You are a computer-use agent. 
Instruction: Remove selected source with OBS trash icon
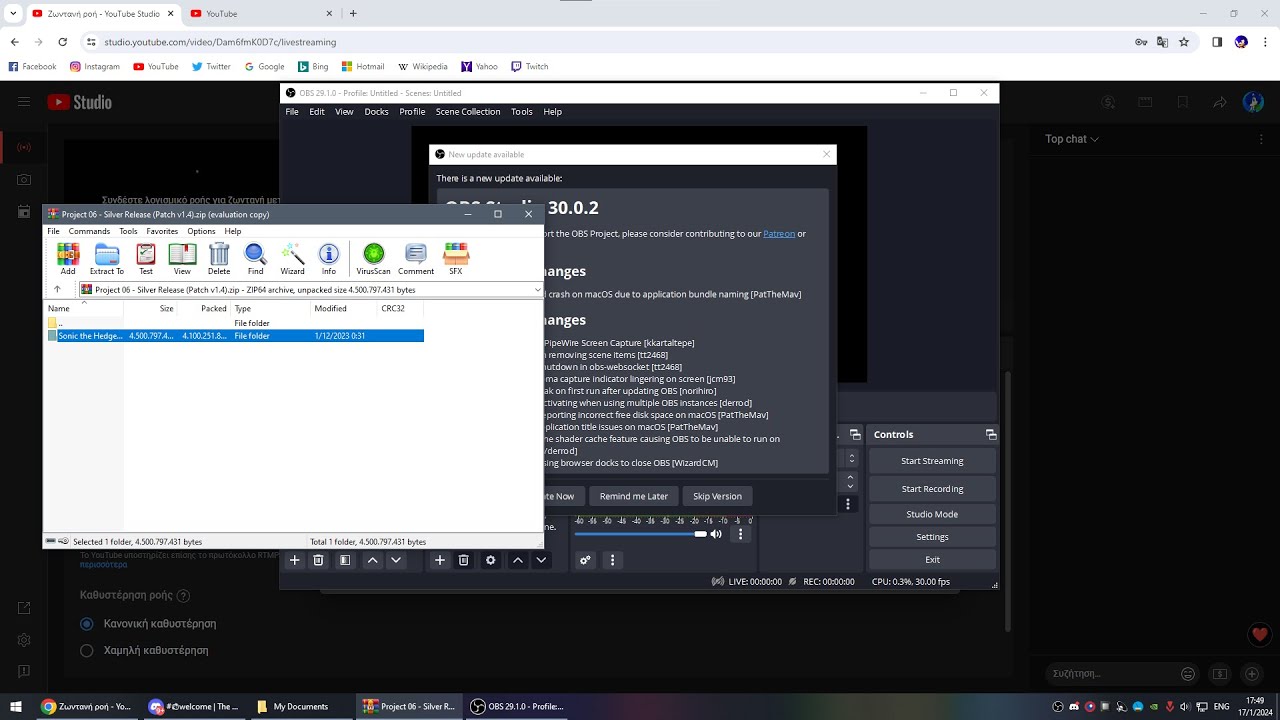pyautogui.click(x=464, y=561)
